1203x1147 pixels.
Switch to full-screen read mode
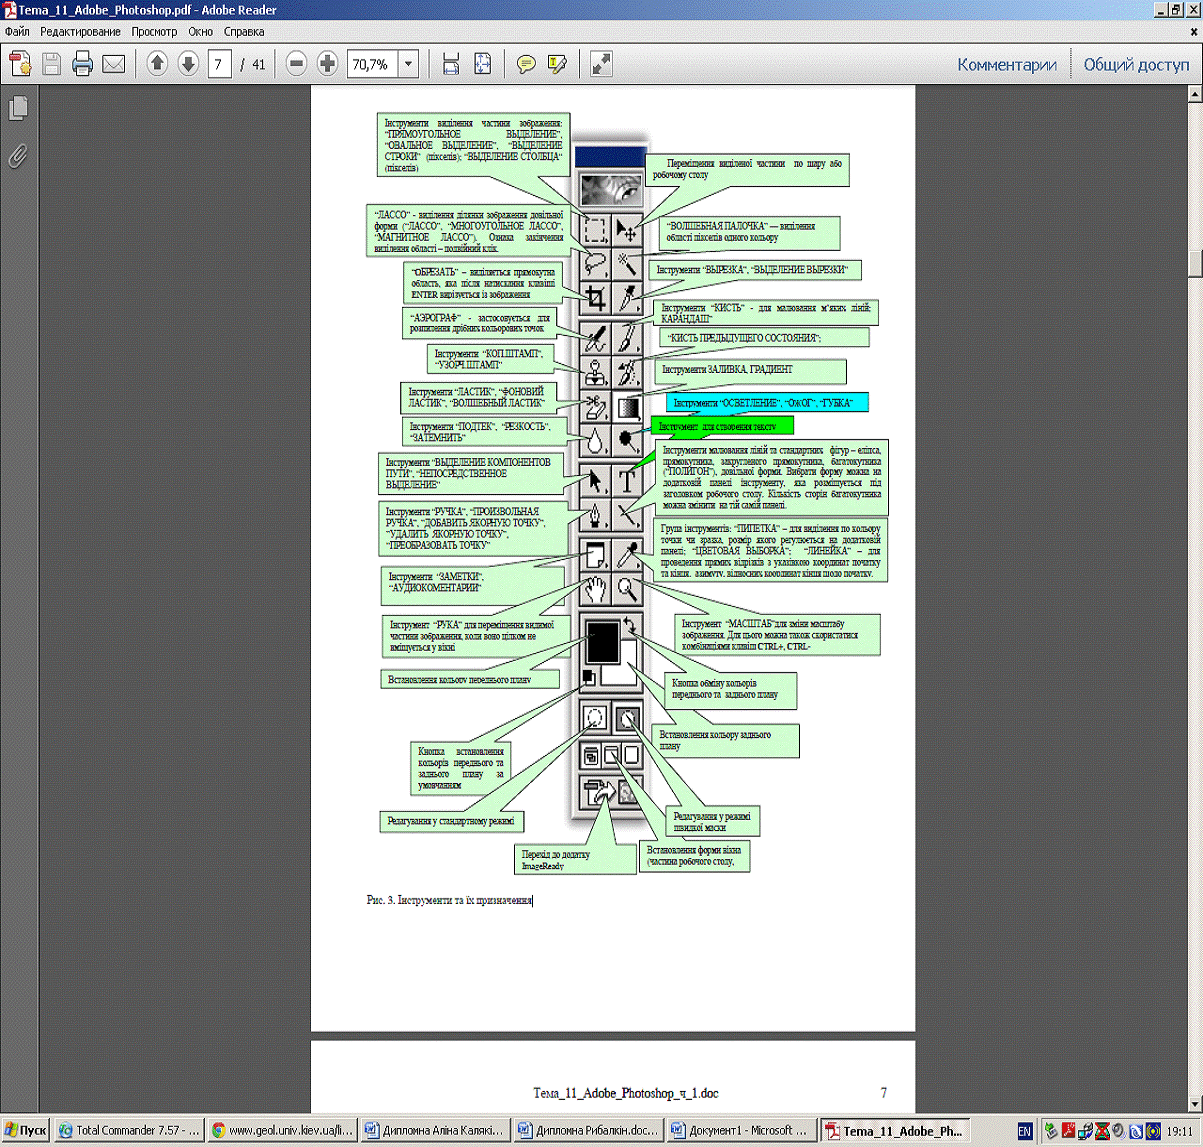point(601,65)
